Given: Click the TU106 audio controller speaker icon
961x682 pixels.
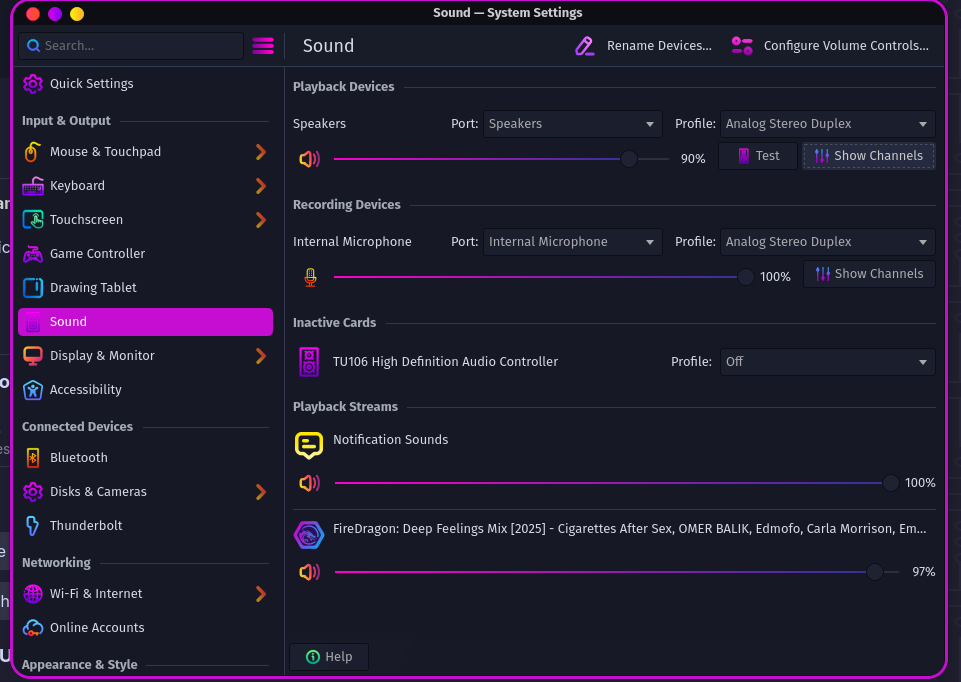Looking at the screenshot, I should 309,362.
